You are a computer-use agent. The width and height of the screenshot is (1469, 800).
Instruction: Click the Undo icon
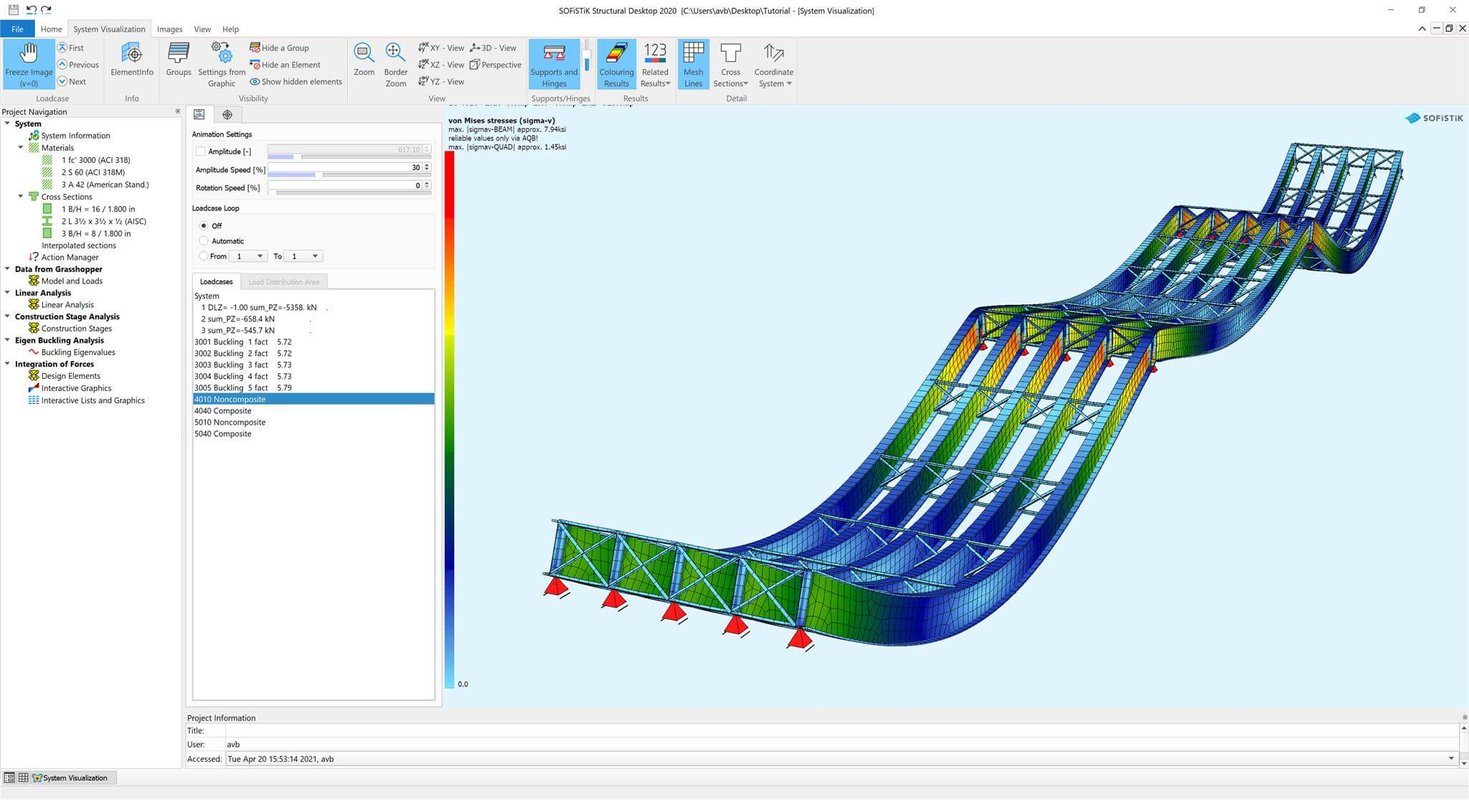coord(30,9)
